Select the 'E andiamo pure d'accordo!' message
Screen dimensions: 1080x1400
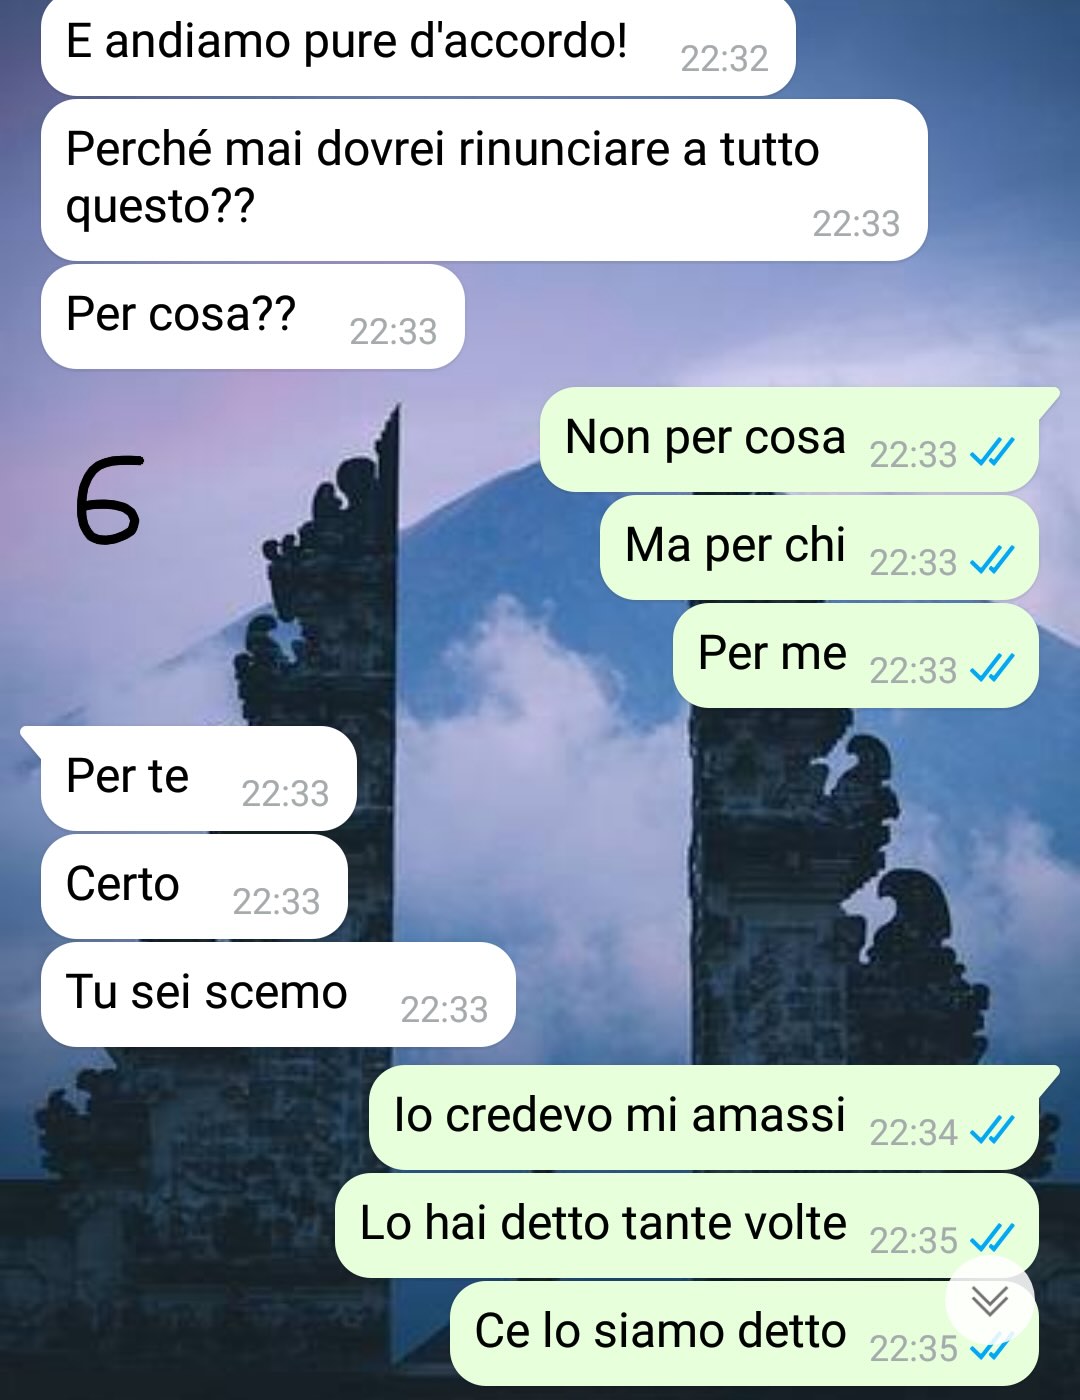(x=418, y=47)
